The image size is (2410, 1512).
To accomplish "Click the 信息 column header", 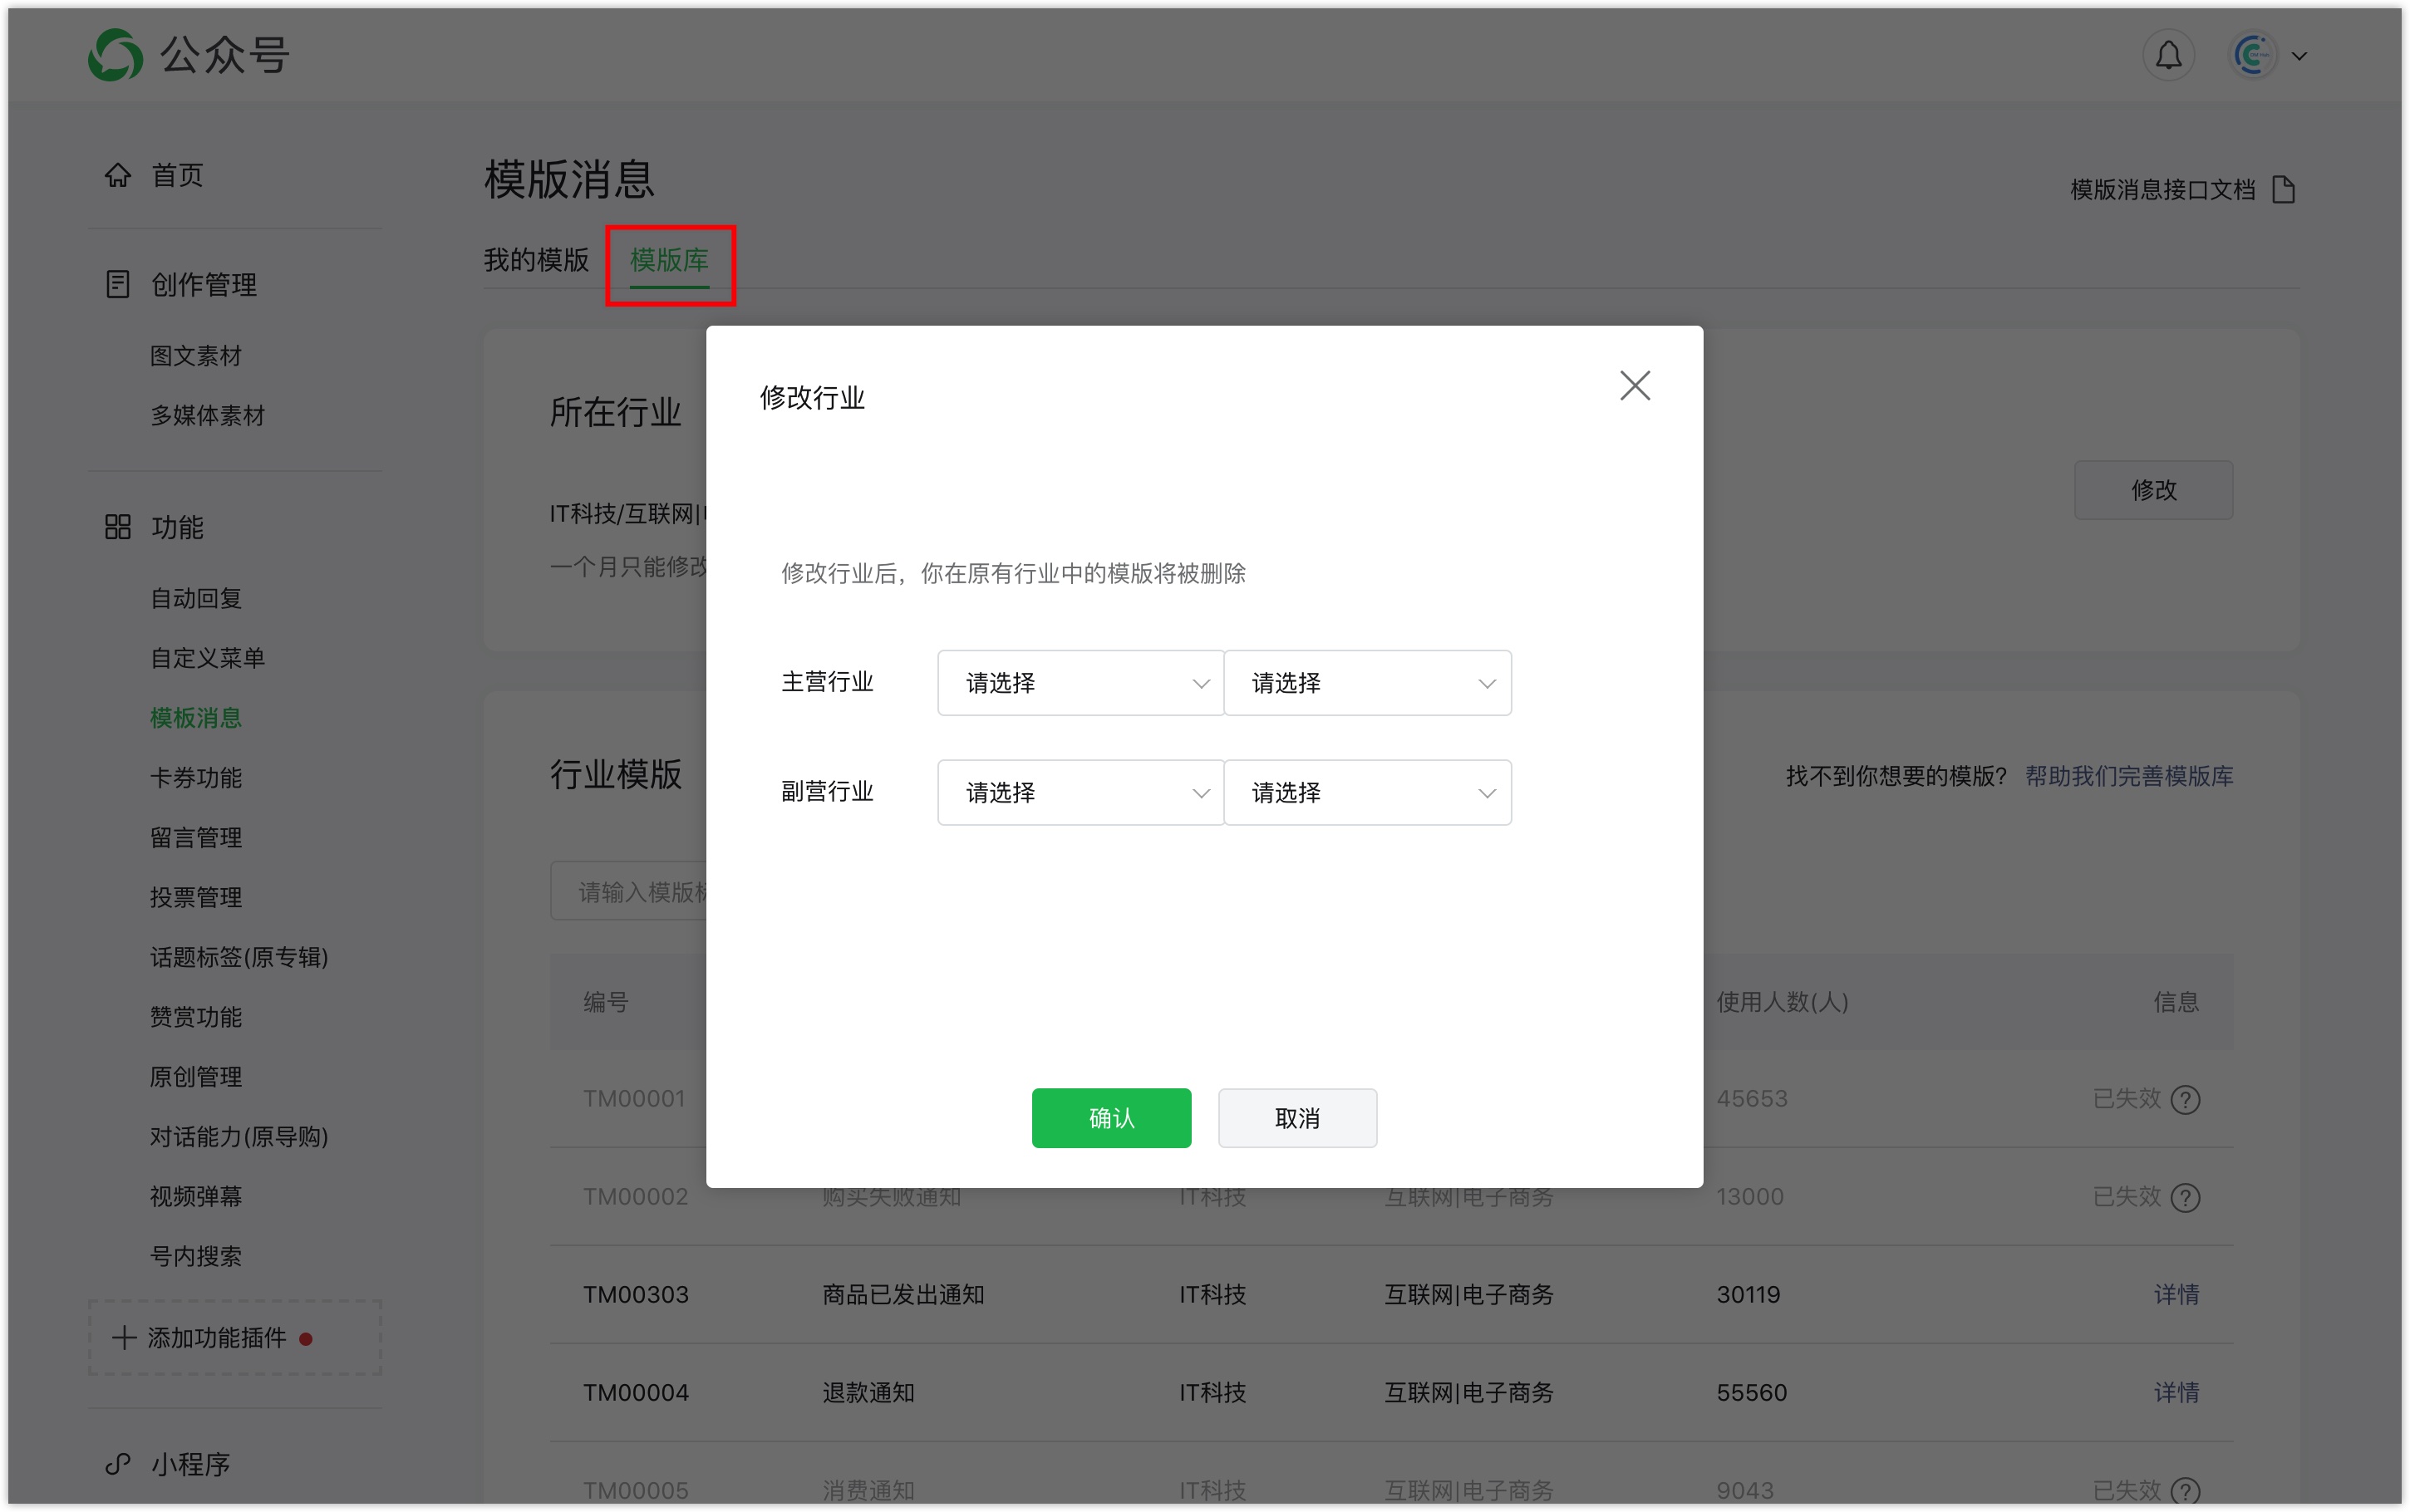I will [2176, 1002].
